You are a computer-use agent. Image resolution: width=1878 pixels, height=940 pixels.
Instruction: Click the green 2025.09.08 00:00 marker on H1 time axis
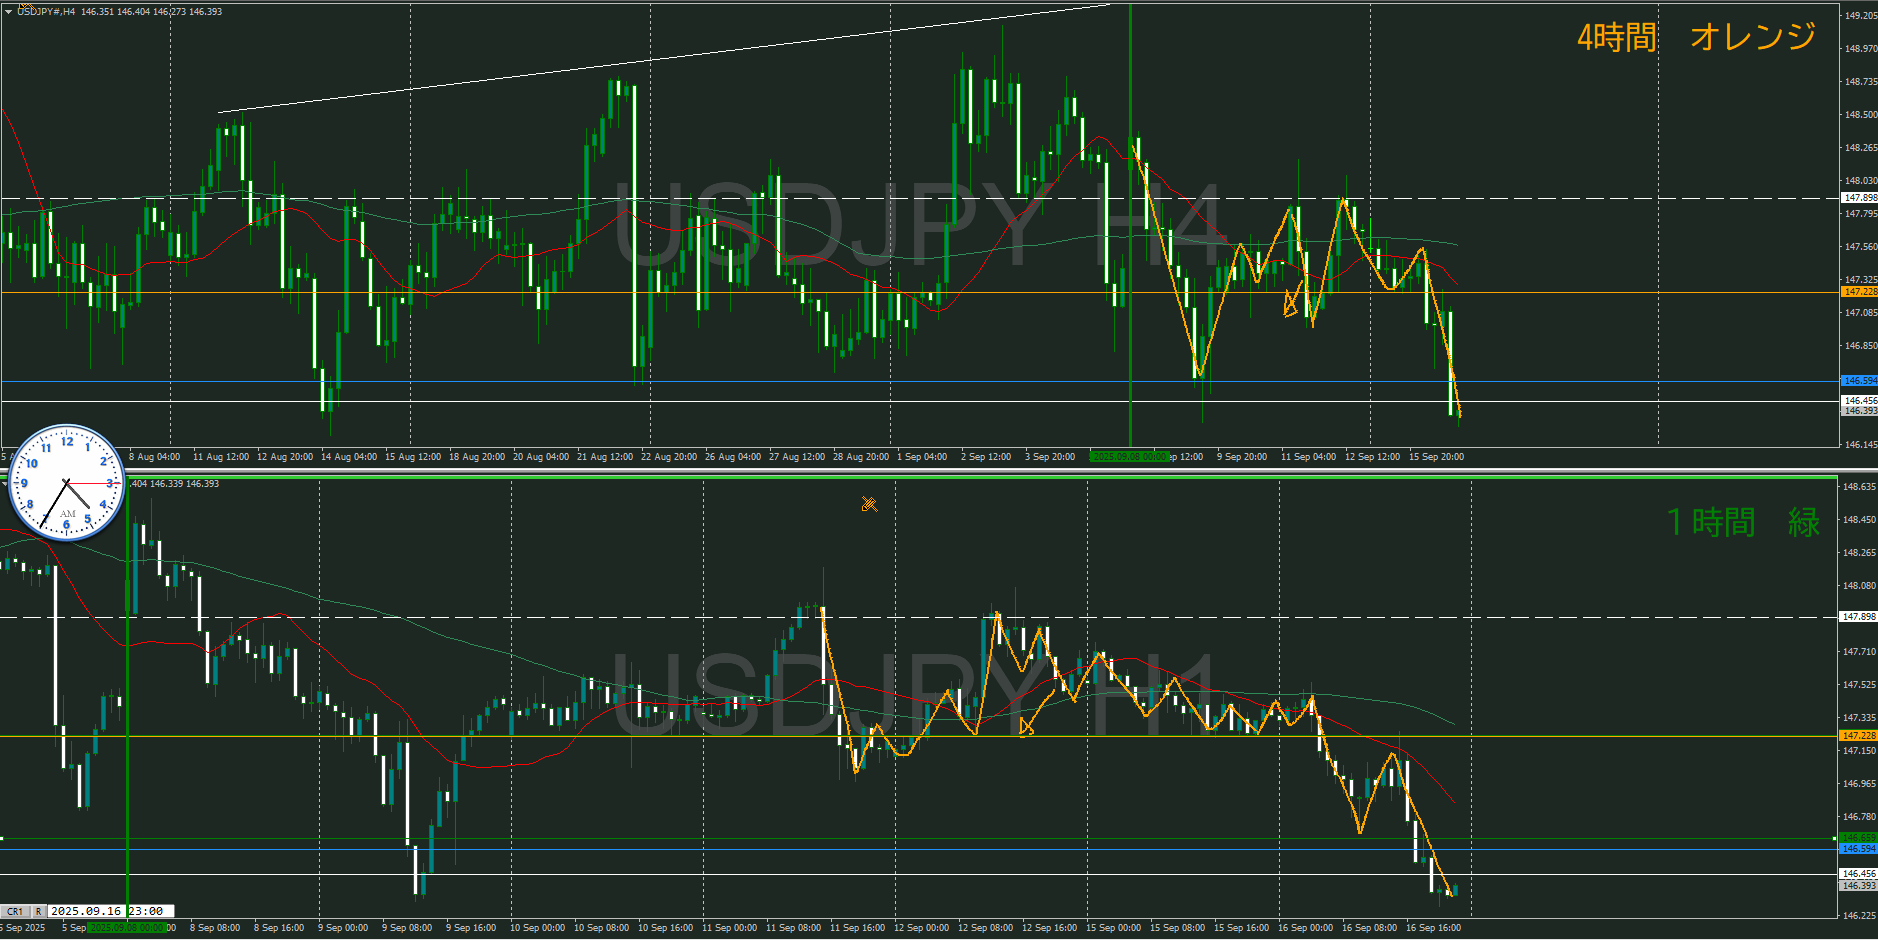pos(127,928)
